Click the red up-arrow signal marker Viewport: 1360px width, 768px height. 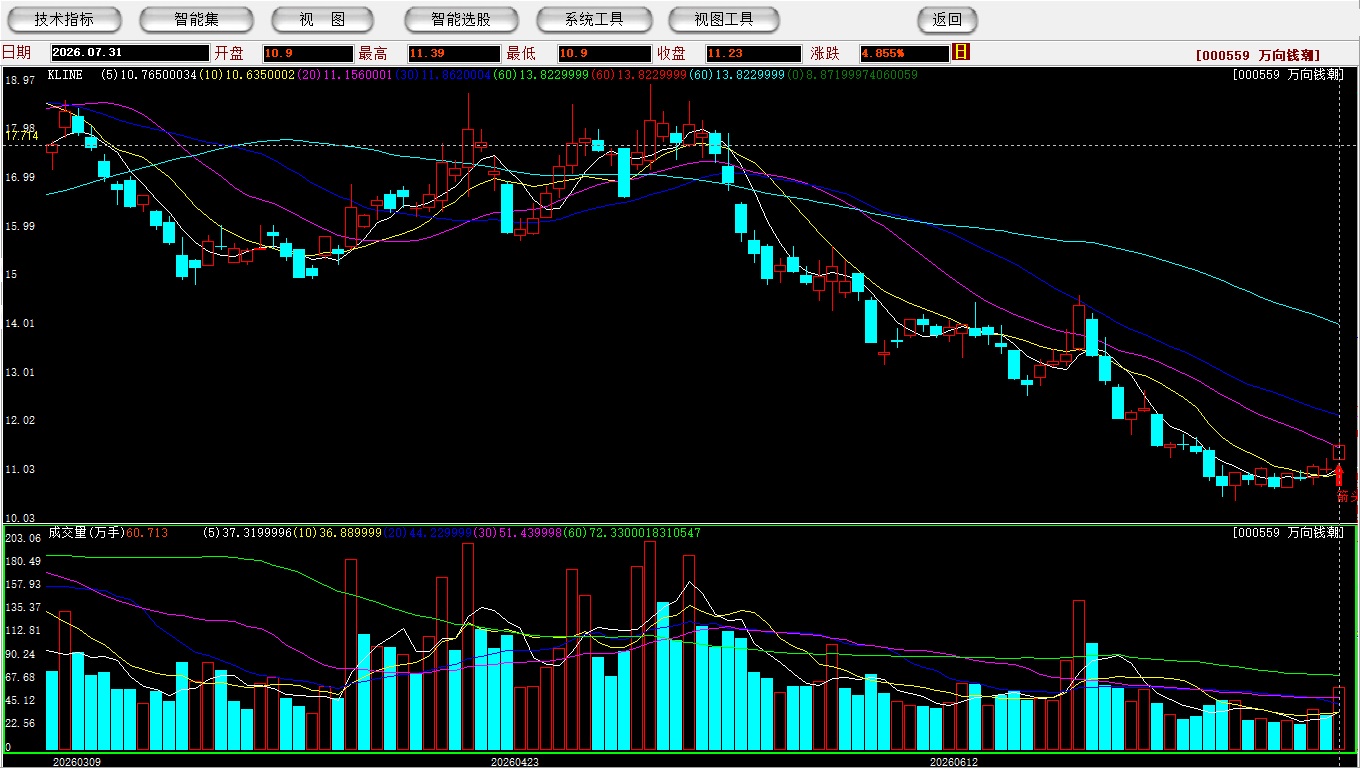(1339, 474)
